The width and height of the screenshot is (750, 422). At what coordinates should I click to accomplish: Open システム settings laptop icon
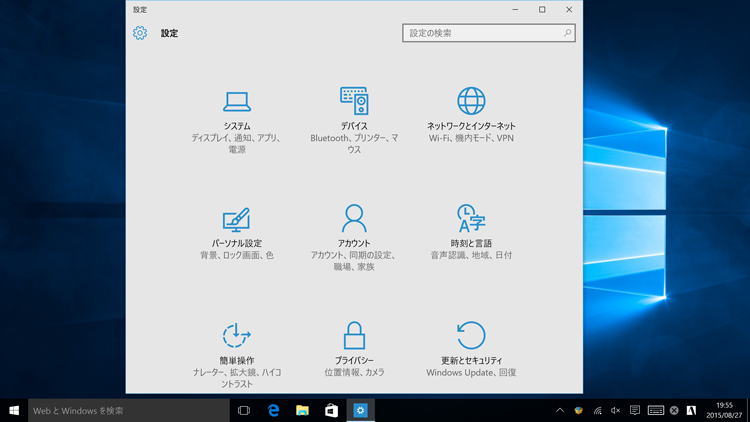237,101
